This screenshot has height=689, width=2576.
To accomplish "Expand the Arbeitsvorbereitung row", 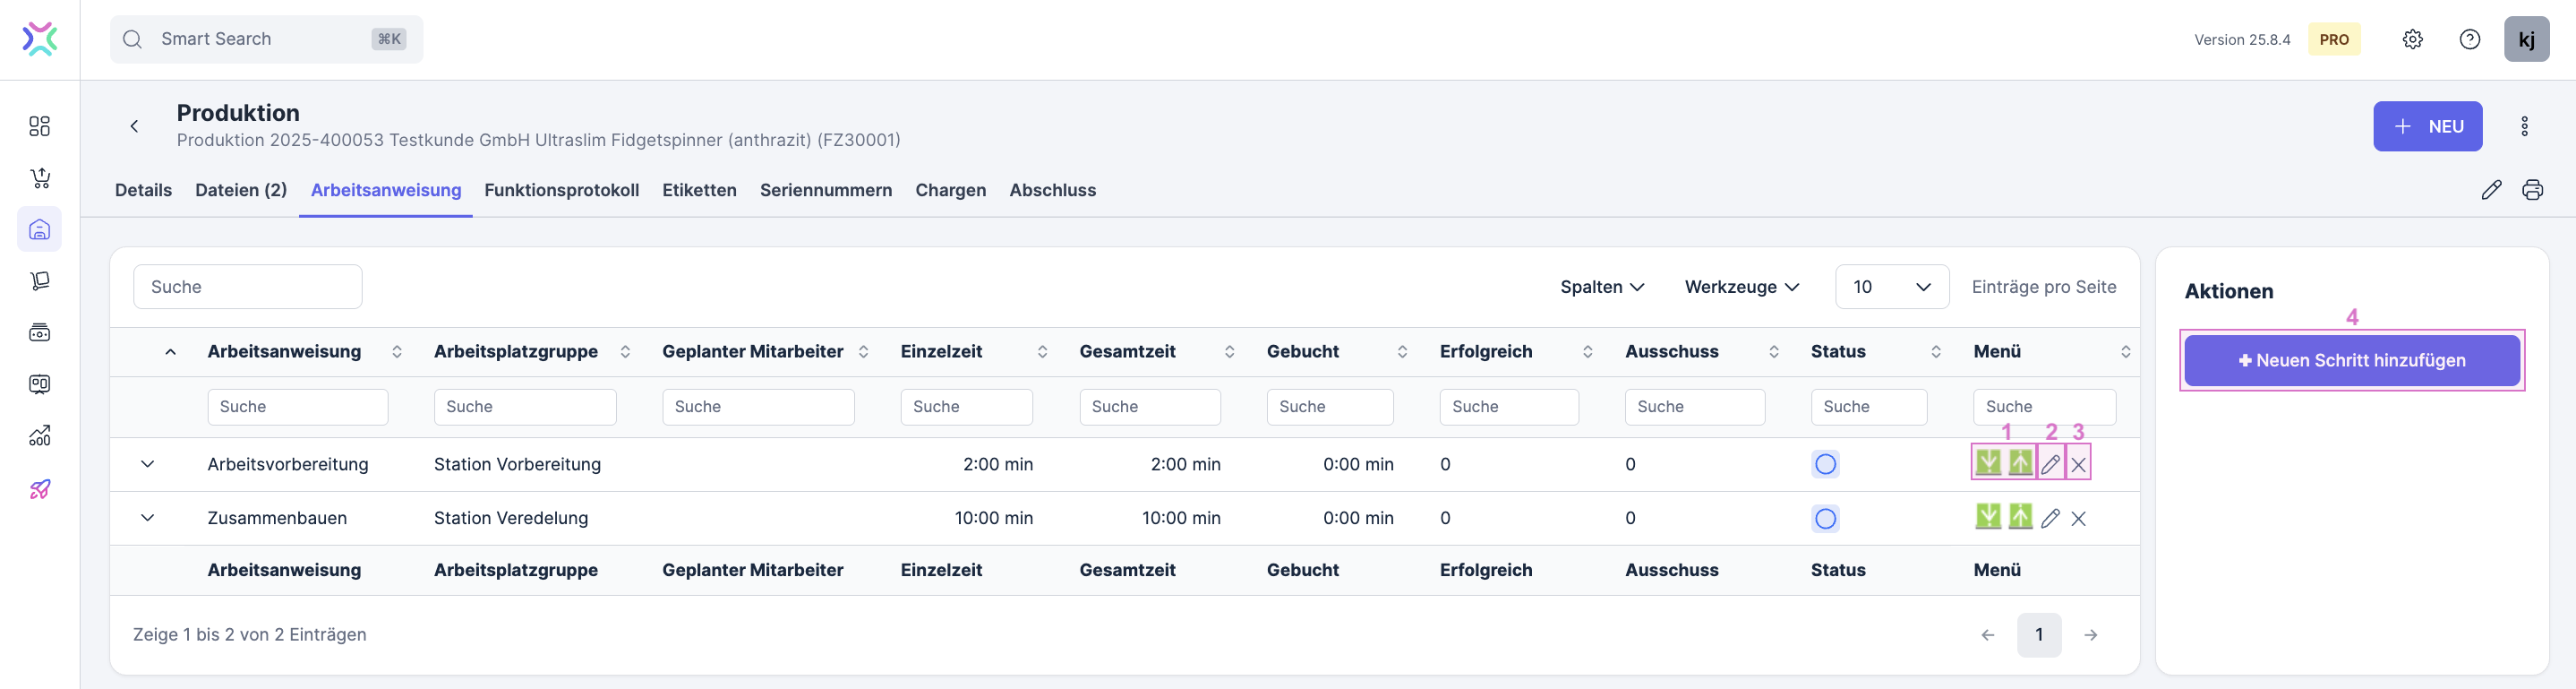I will click(x=147, y=464).
